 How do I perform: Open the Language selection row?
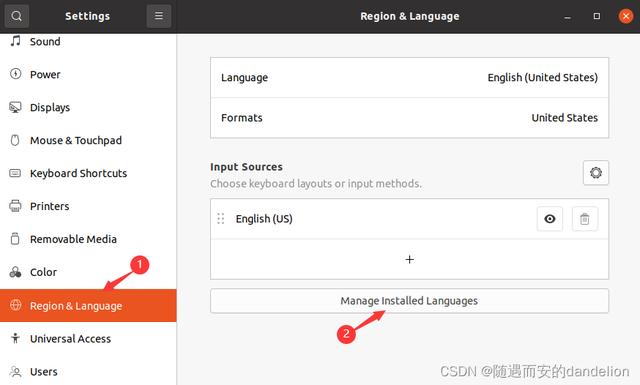click(x=409, y=78)
